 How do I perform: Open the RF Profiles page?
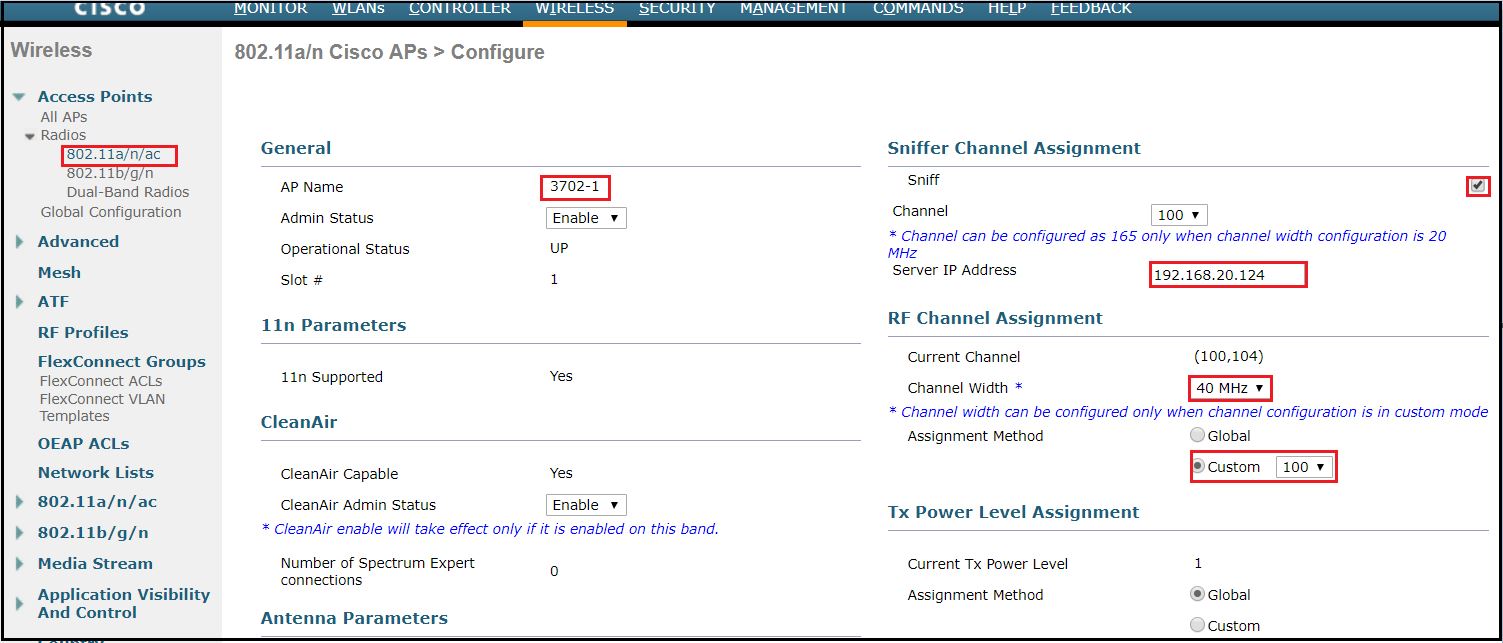(82, 331)
